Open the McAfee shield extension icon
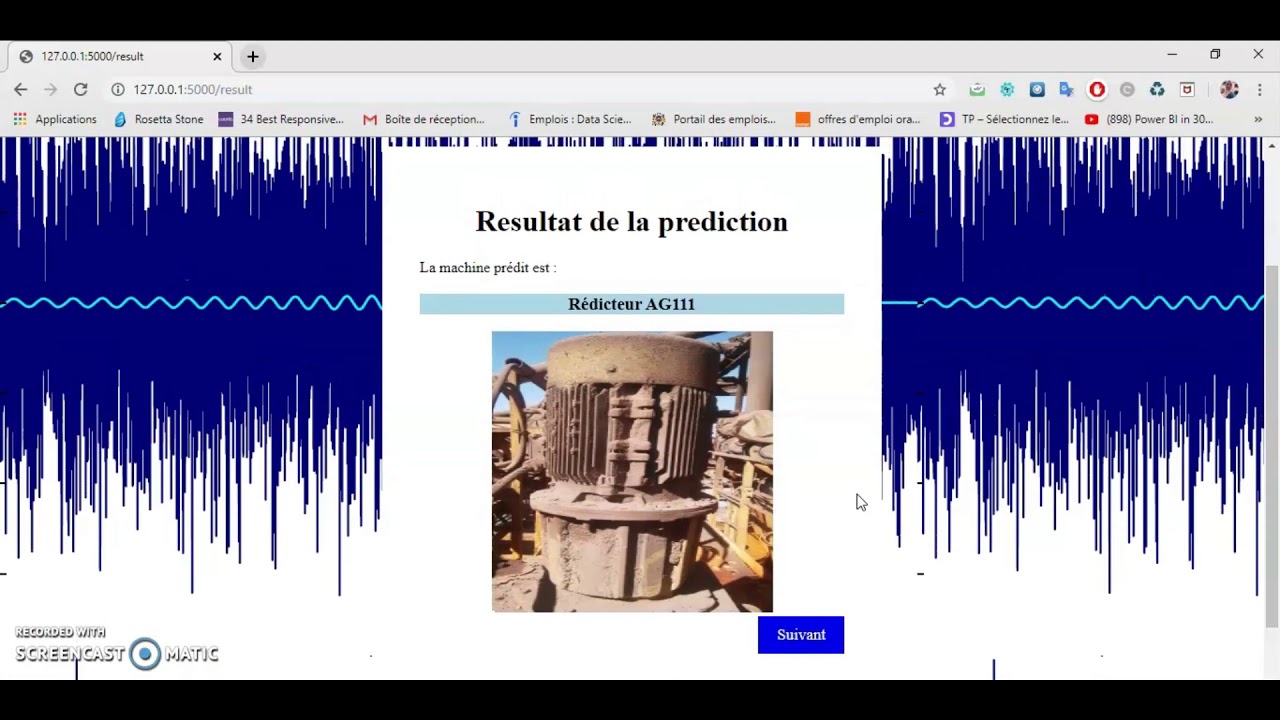This screenshot has height=720, width=1280. coord(1187,89)
